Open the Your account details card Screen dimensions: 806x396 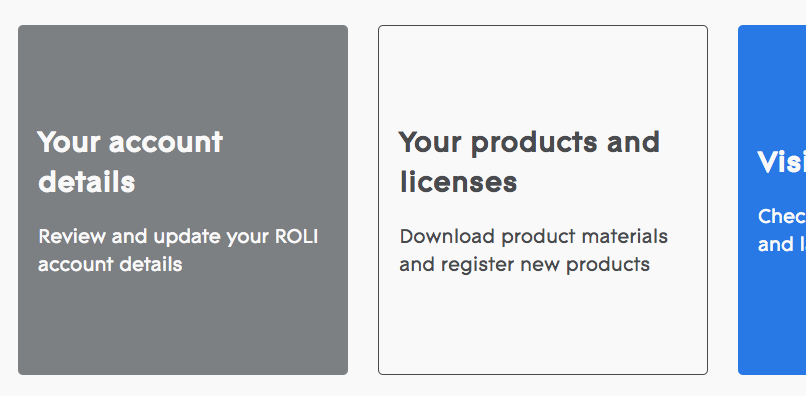click(x=183, y=200)
